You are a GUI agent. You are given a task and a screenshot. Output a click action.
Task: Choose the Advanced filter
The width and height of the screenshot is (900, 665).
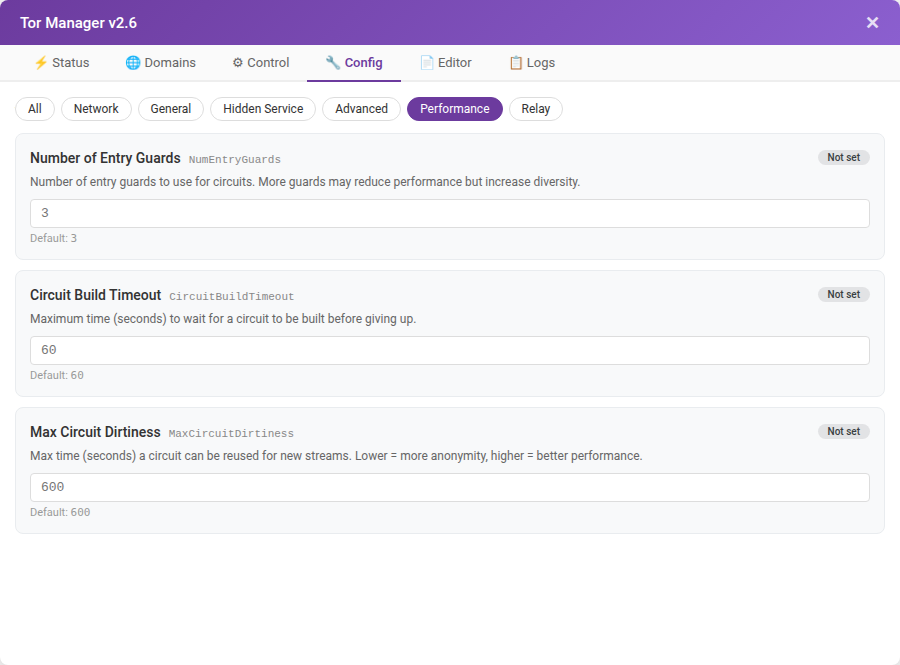click(x=362, y=109)
